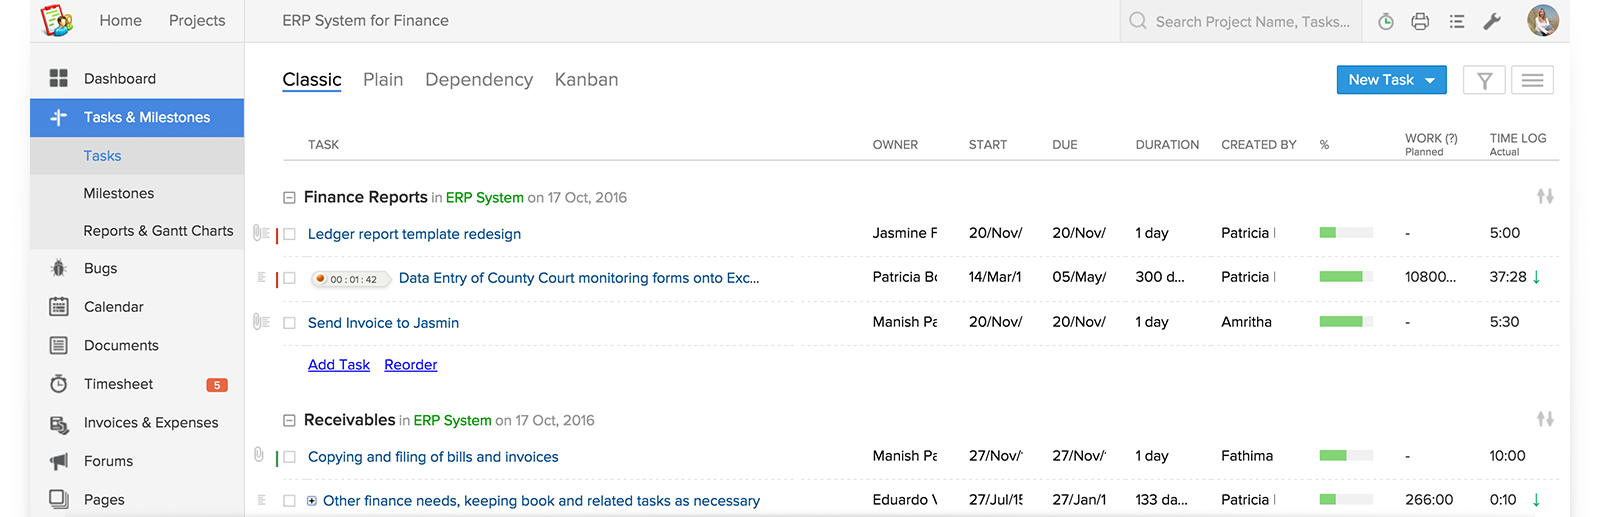Click the Search Project Name field
Viewport: 1600px width, 517px height.
click(x=1252, y=21)
